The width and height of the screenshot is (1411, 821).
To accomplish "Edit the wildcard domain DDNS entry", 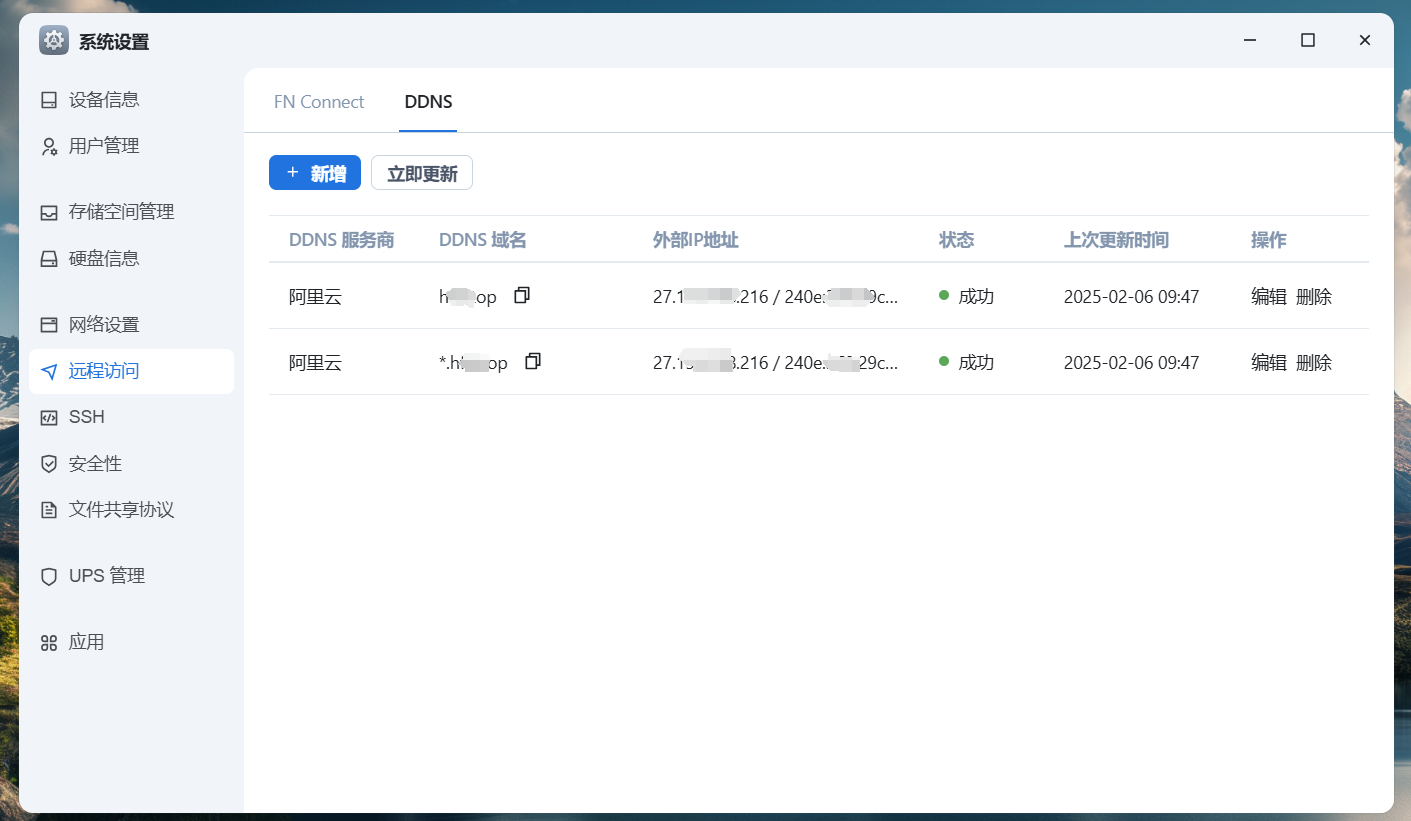I will (1269, 362).
